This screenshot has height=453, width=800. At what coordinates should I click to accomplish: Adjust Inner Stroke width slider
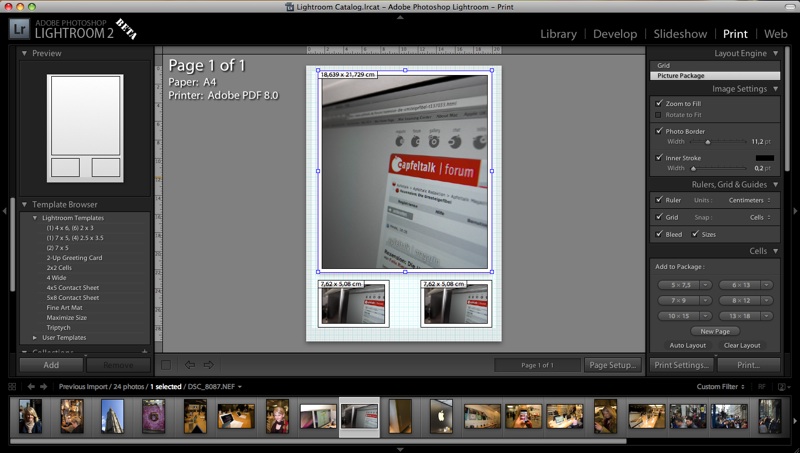point(693,168)
